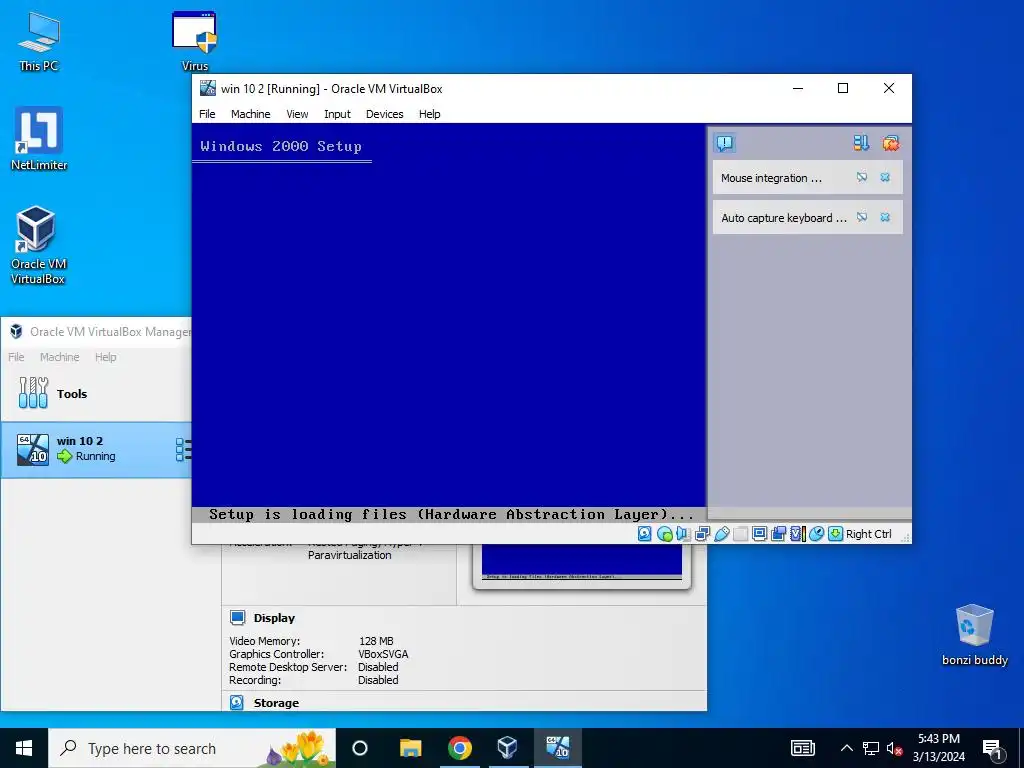This screenshot has width=1024, height=768.
Task: Show hidden system tray icons
Action: (x=846, y=748)
